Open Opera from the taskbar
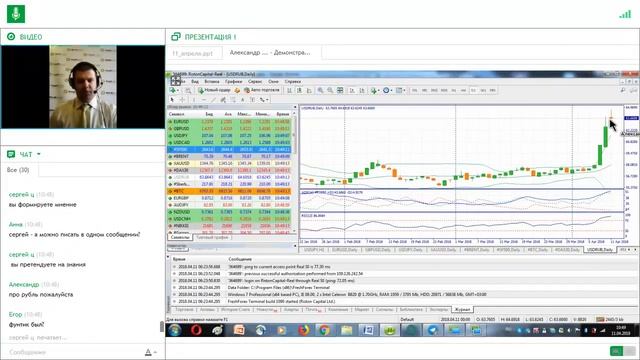Screen dimensions: 640x360 coord(196,330)
